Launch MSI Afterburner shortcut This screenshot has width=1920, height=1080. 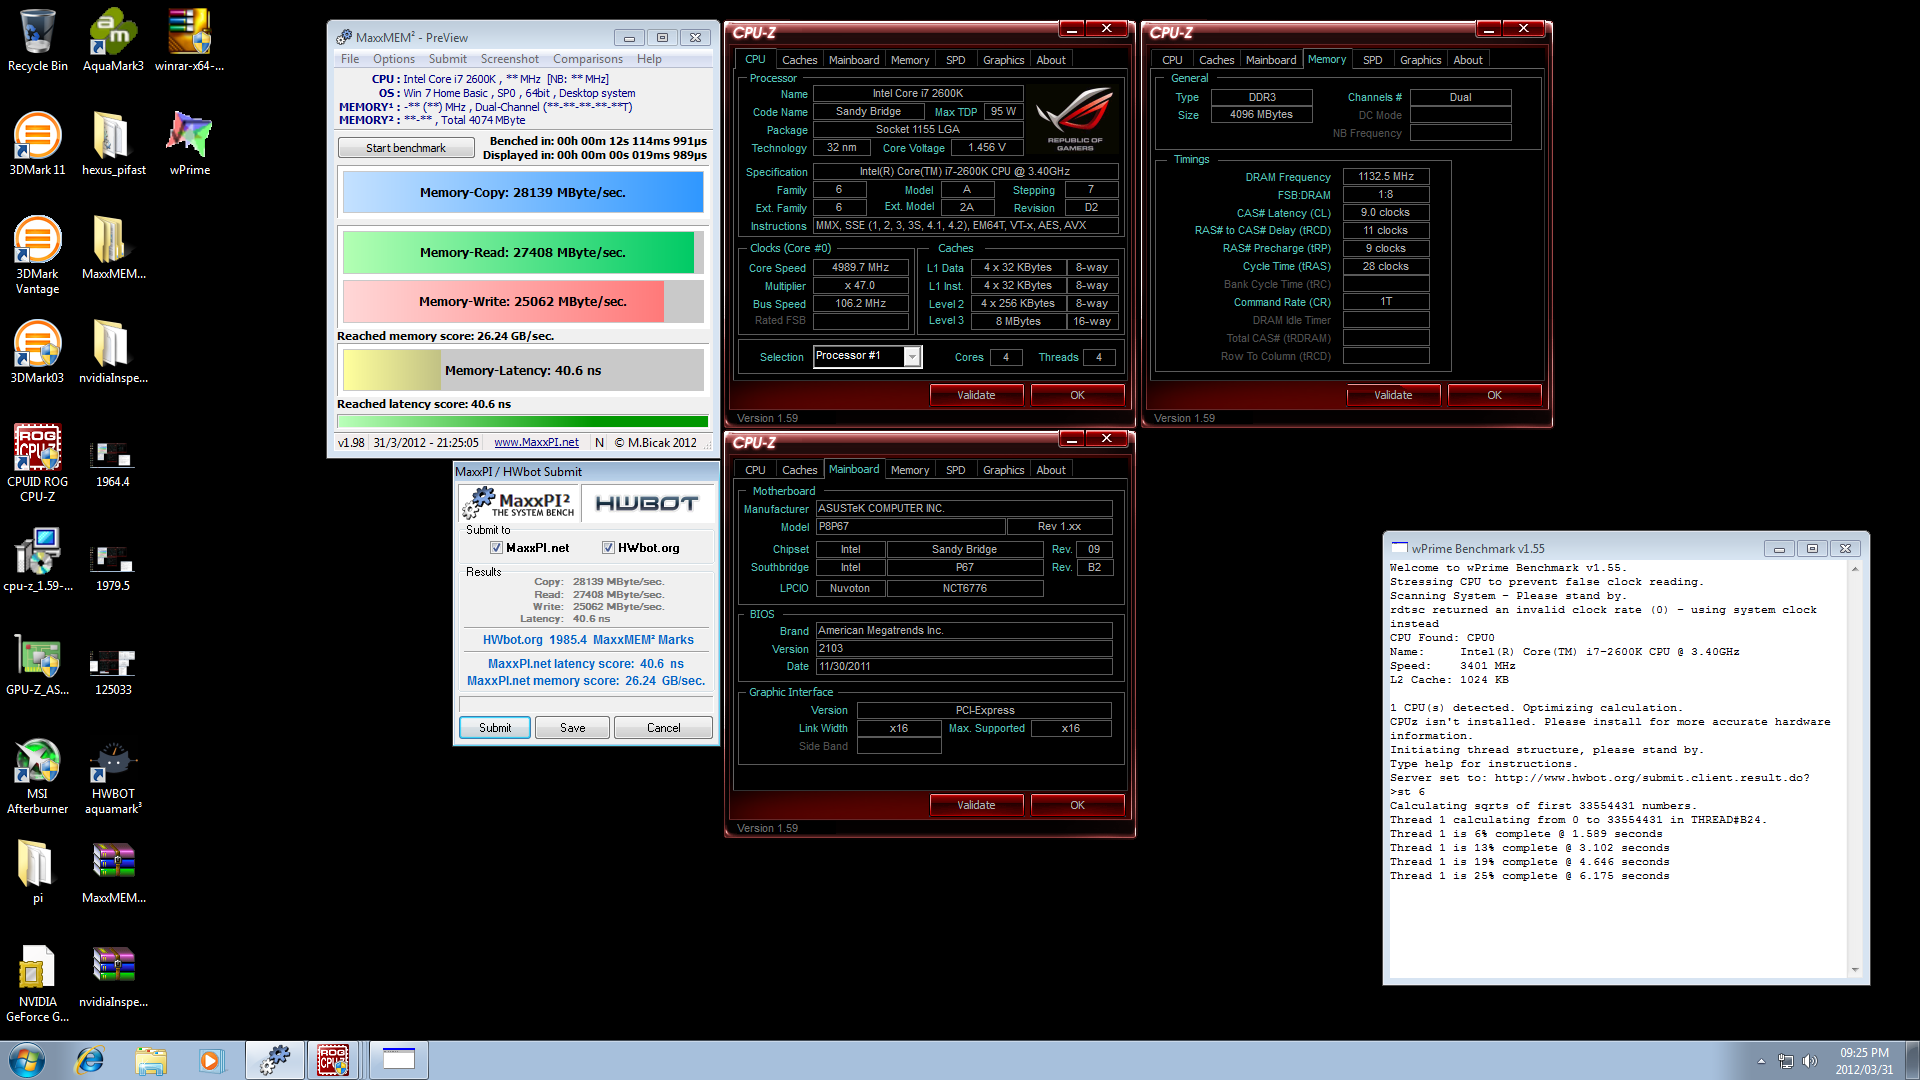(37, 776)
